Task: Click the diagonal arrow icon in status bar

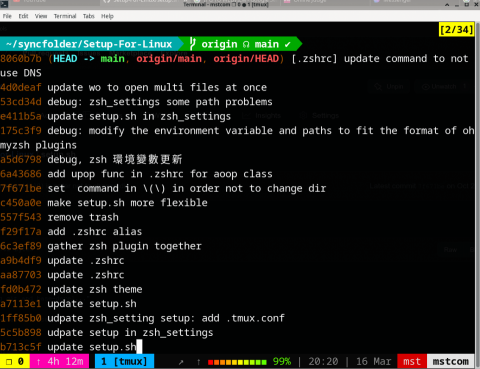Action: [x=181, y=362]
